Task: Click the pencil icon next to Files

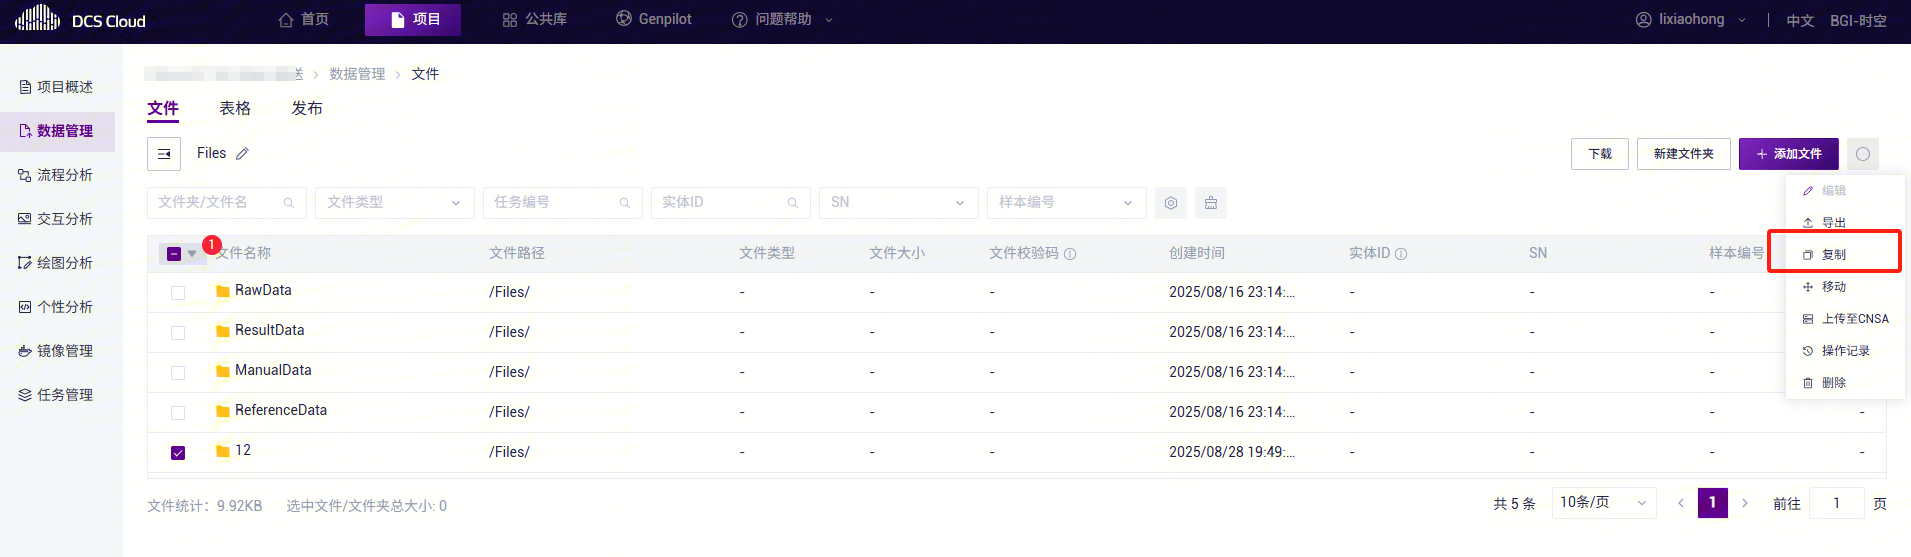Action: [x=242, y=154]
